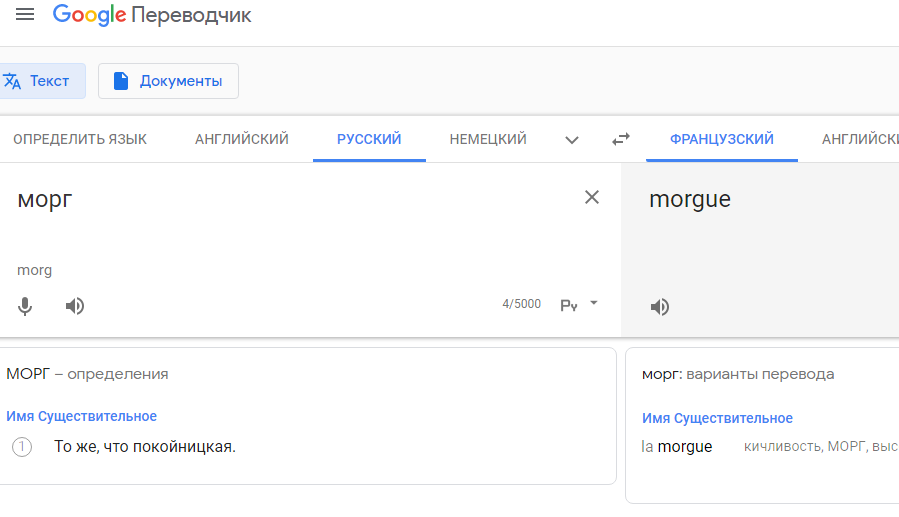Click the la morgue translation variant
899x517 pixels.
pyautogui.click(x=677, y=446)
